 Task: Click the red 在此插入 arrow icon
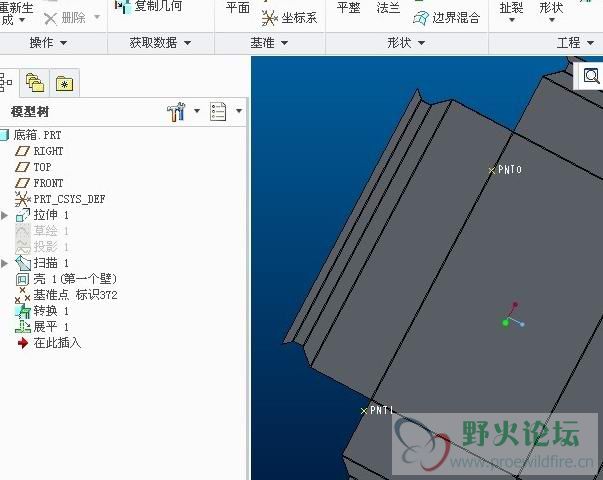(x=23, y=343)
